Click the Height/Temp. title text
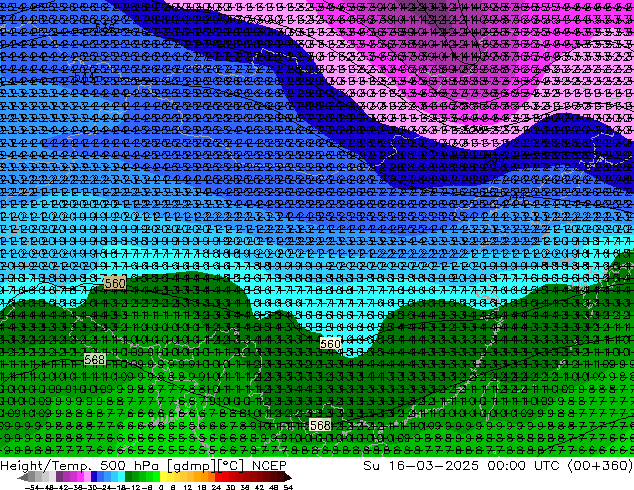634x490 pixels. [x=44, y=466]
